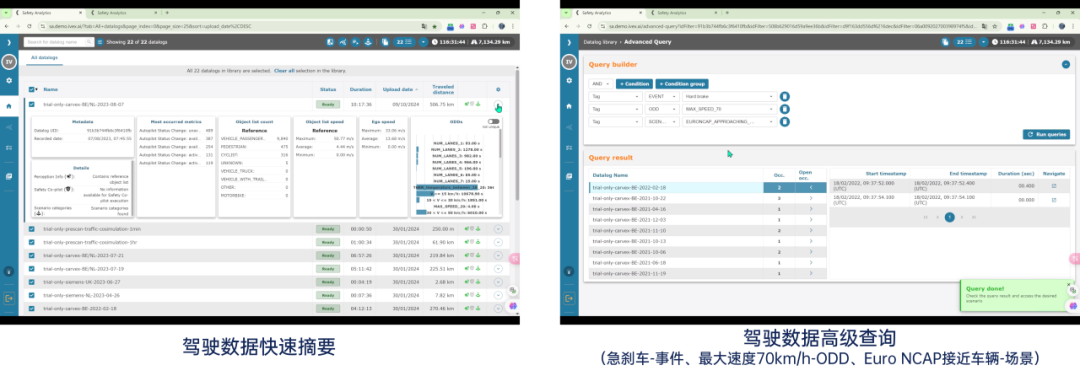
Task: Reload the page in left browser window
Action: [29, 26]
